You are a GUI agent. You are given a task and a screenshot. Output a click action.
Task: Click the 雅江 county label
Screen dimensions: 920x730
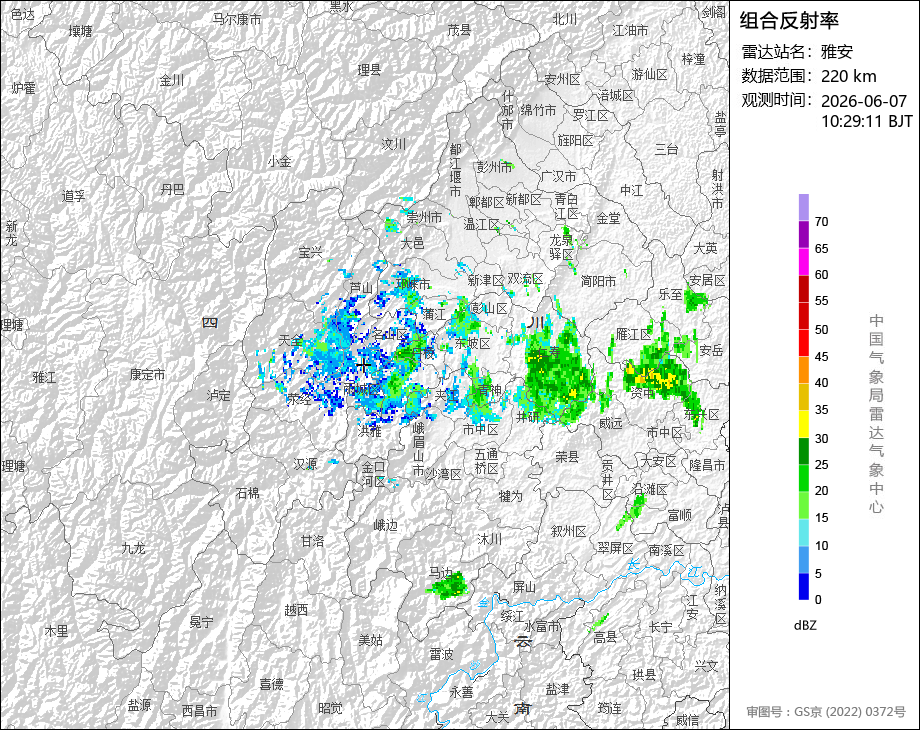[45, 377]
